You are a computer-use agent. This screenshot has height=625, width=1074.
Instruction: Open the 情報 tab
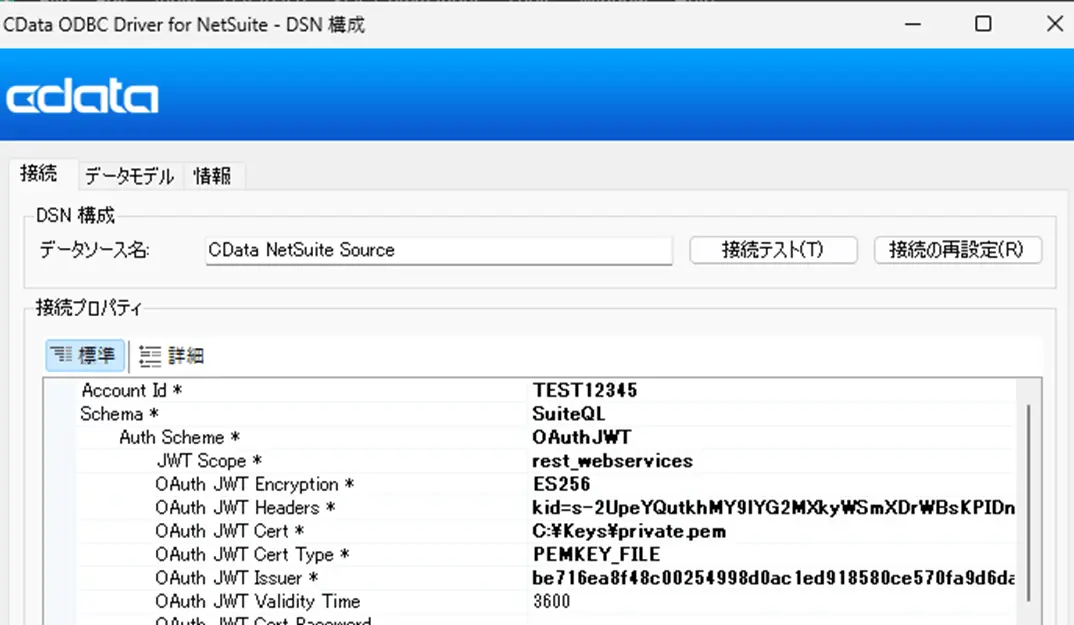tap(212, 176)
